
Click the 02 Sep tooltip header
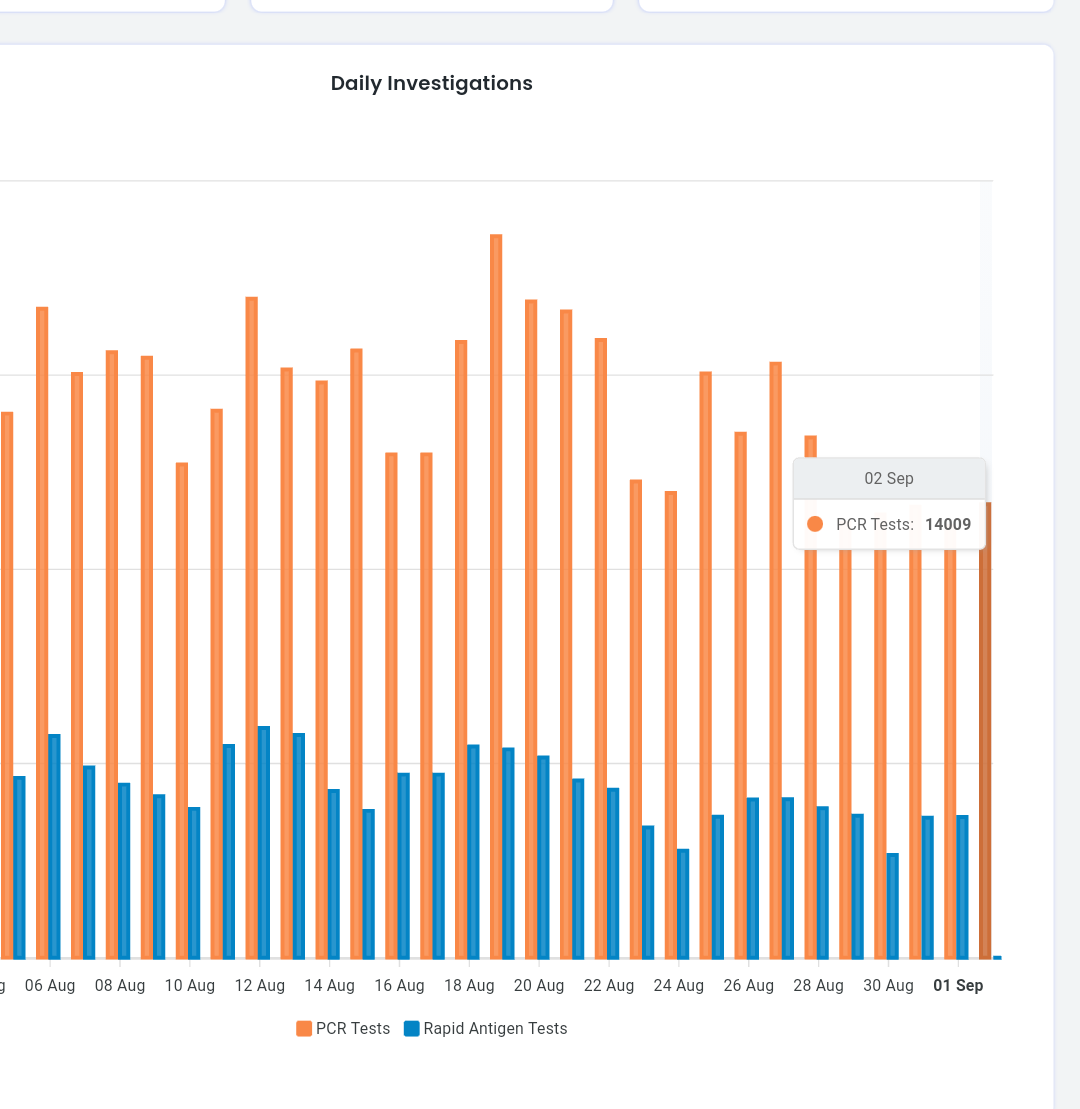(889, 479)
